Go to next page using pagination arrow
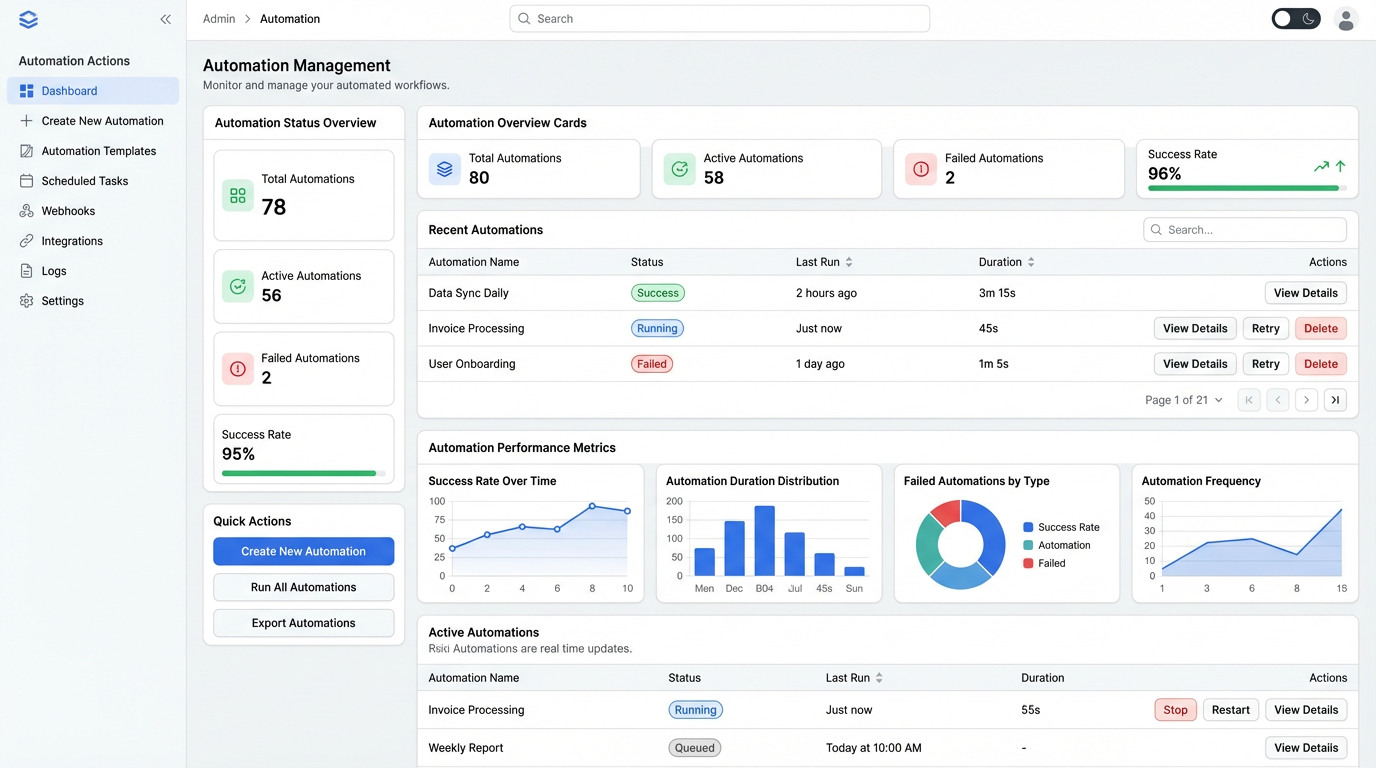The width and height of the screenshot is (1376, 768). [1305, 400]
